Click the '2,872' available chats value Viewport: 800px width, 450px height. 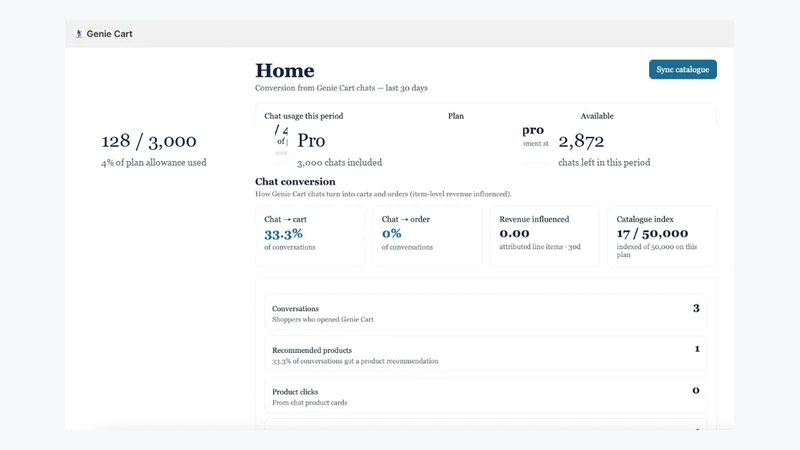(x=581, y=141)
